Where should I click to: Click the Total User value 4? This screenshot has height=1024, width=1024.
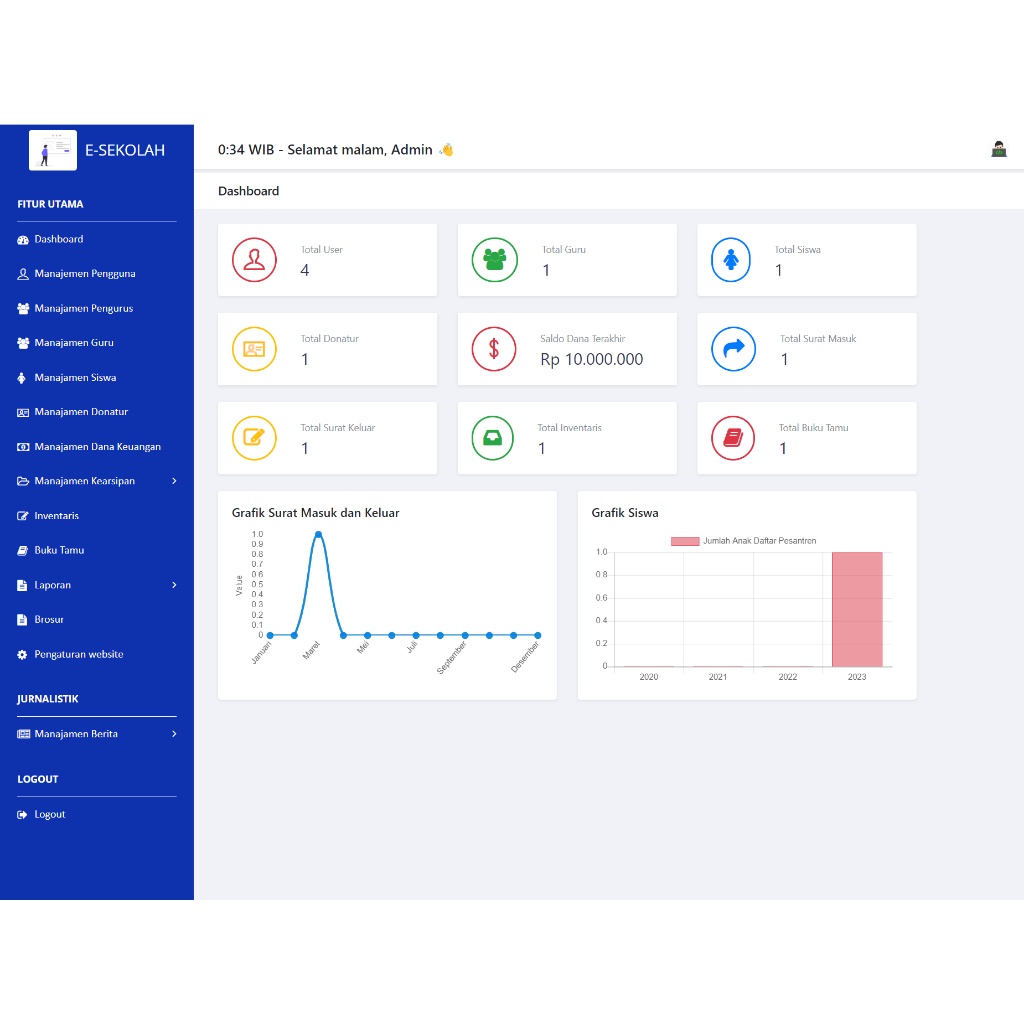coord(304,270)
